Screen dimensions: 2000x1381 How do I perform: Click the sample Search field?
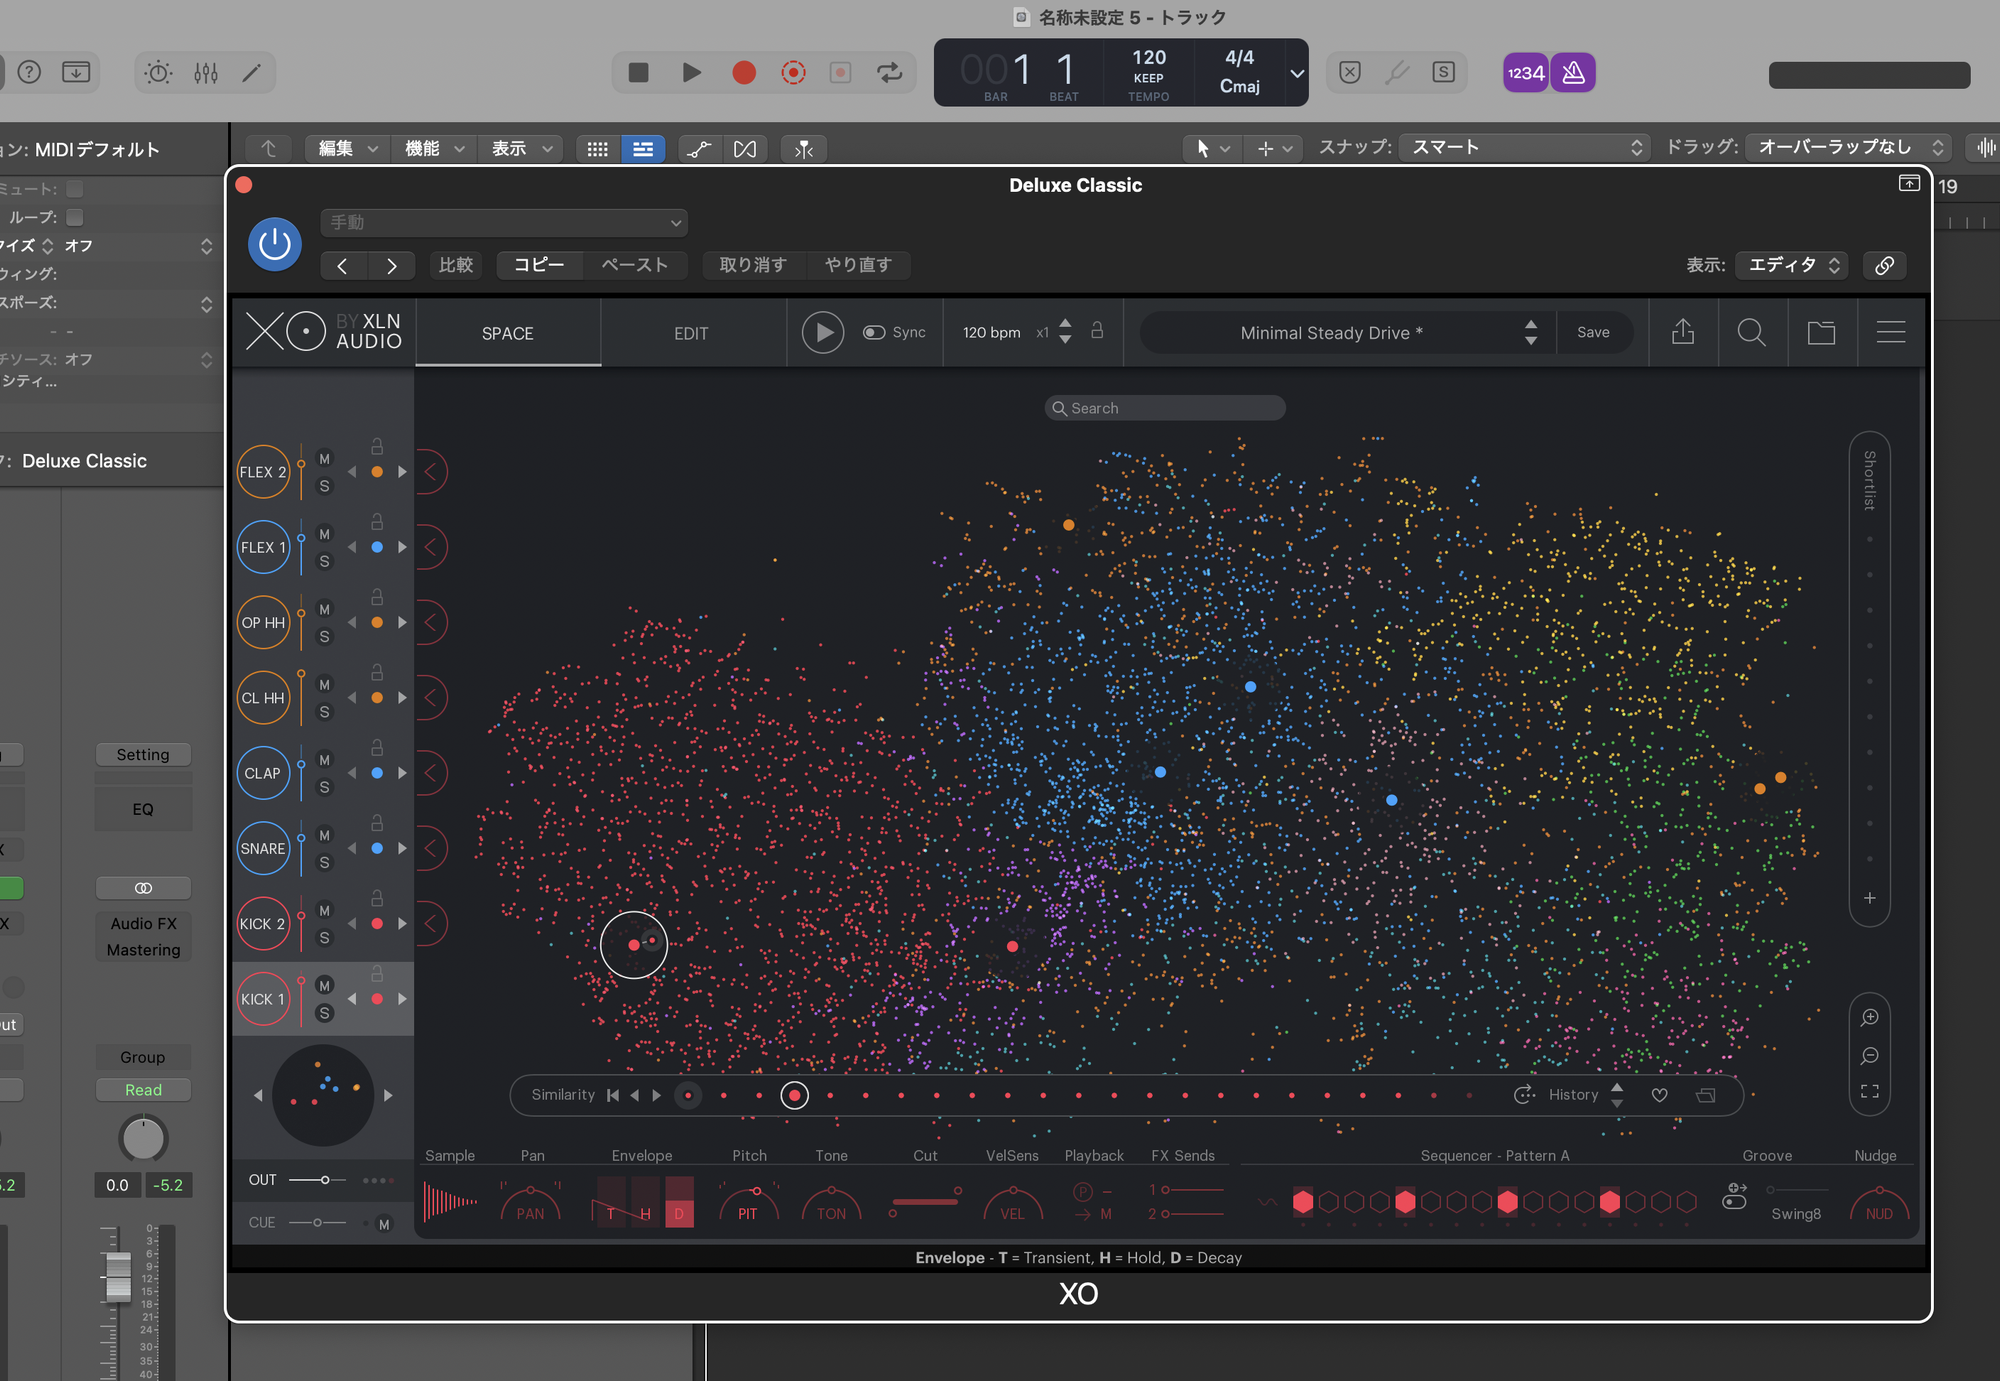coord(1165,408)
